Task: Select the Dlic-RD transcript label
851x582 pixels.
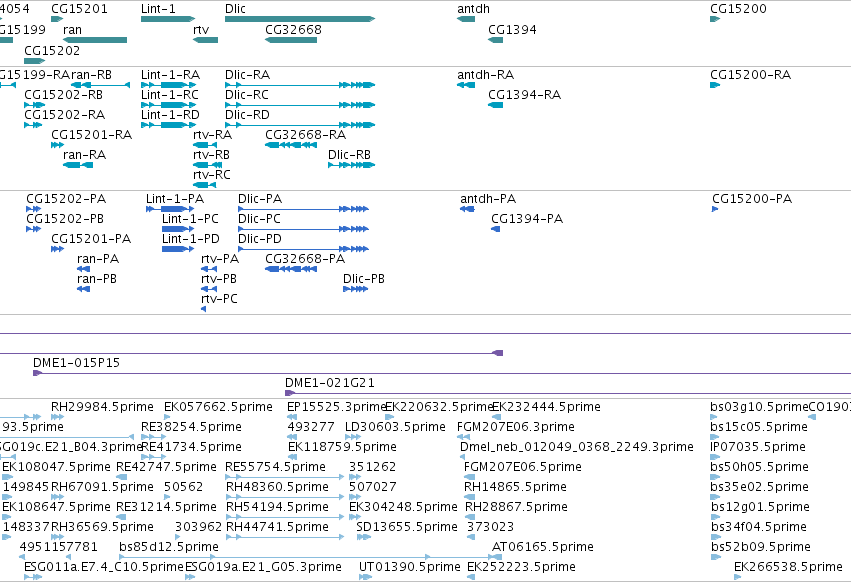Action: tap(247, 115)
